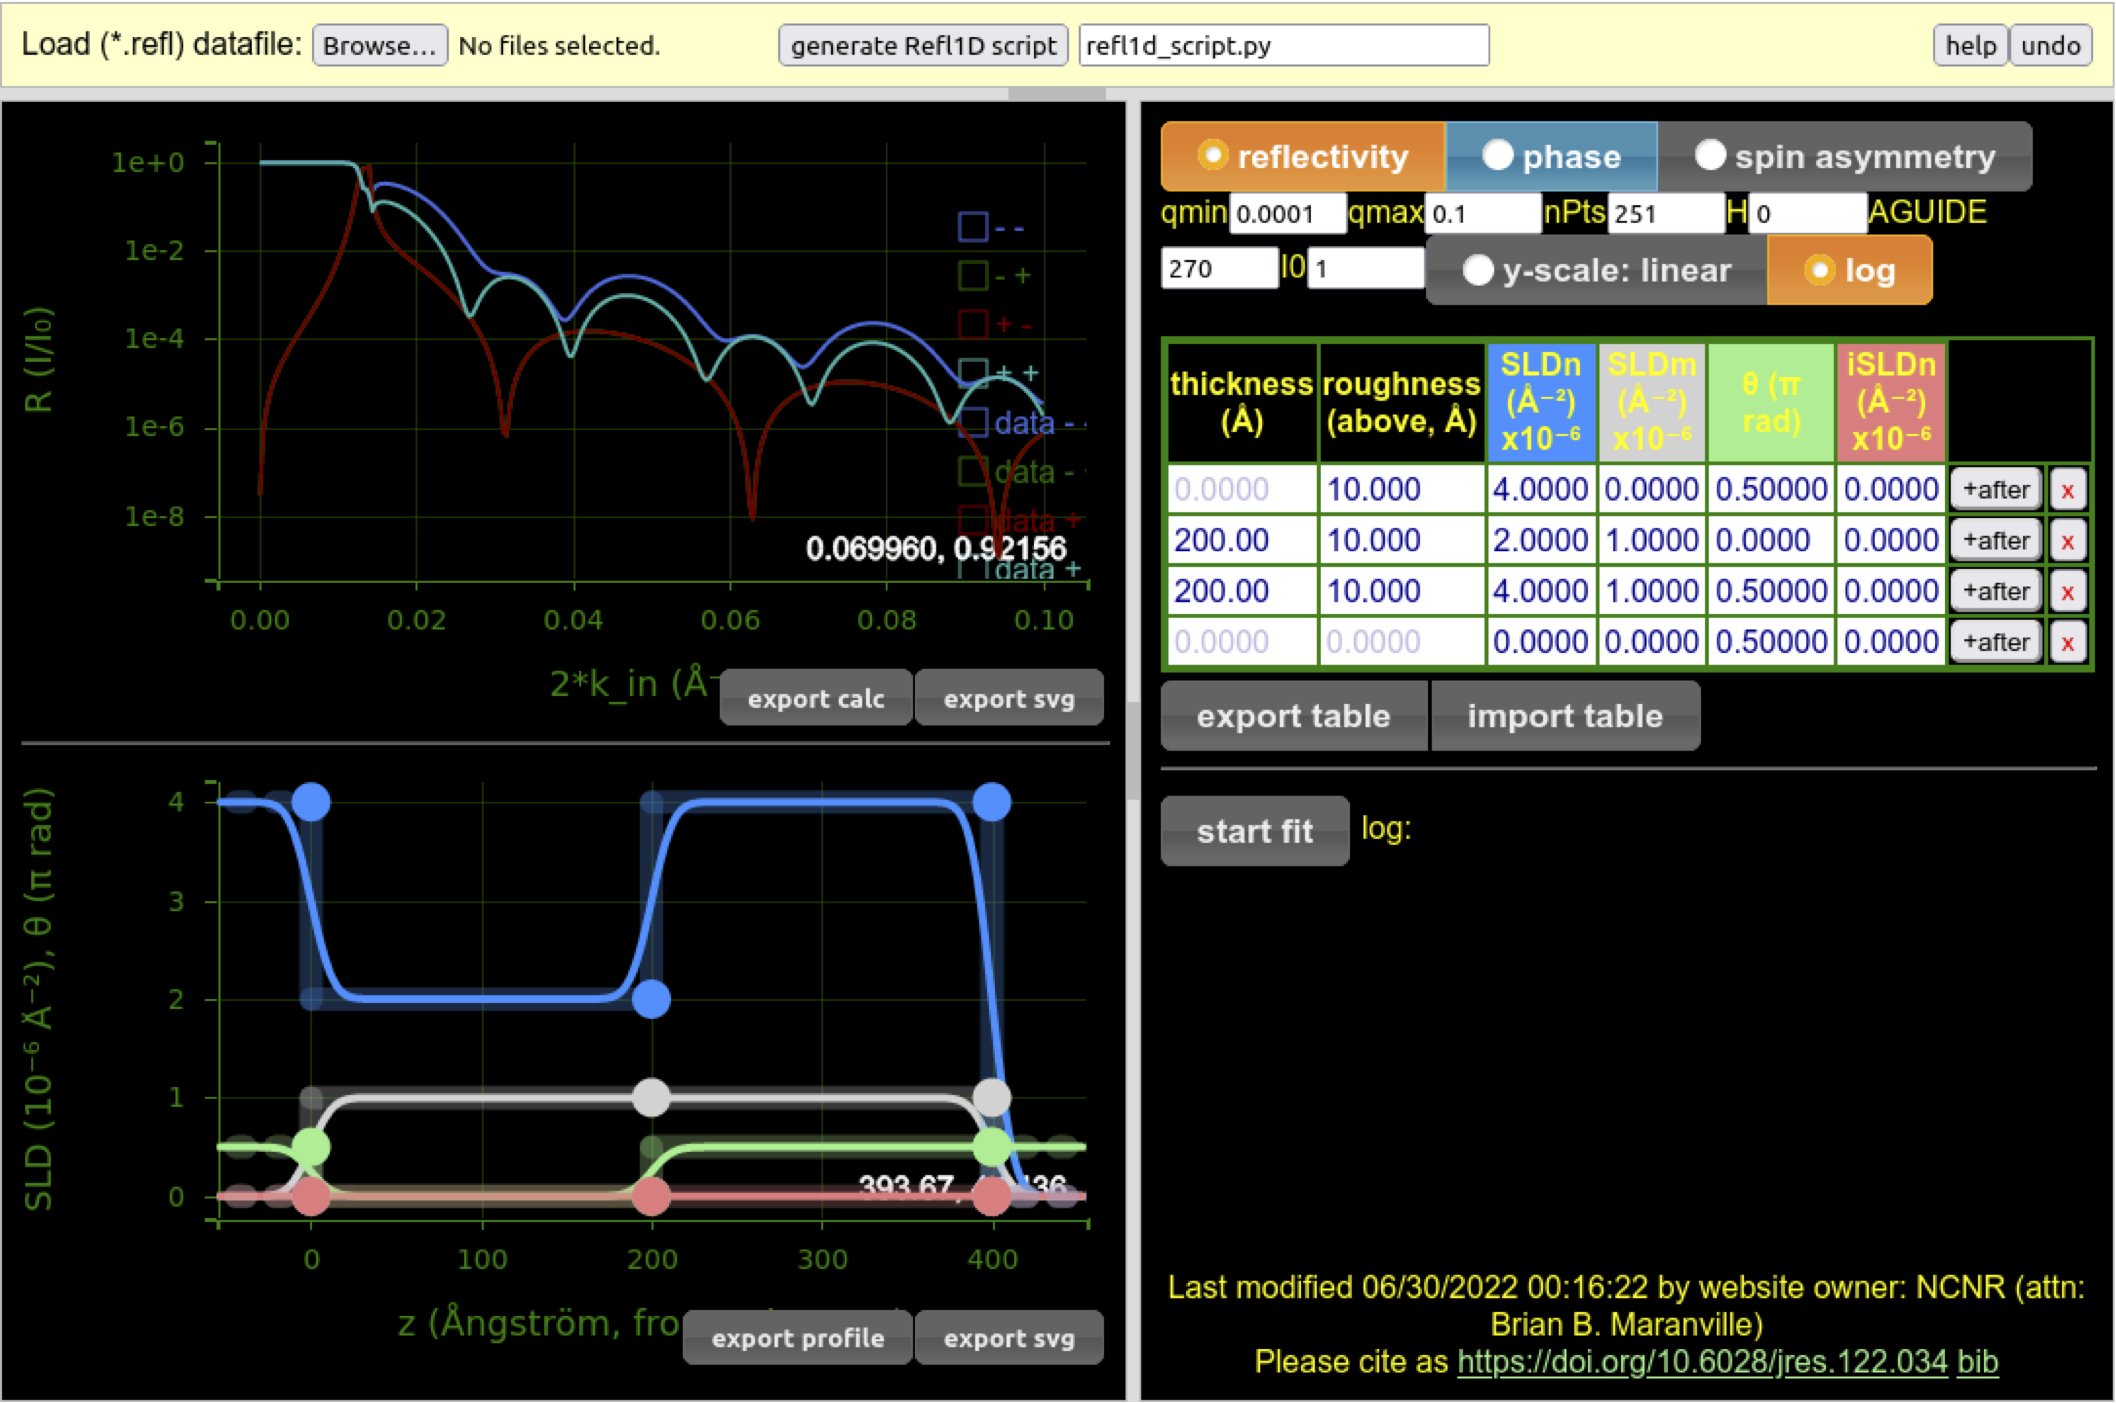Click the blue SLDn handle at z=200
Viewport: 2116px width, 1404px height.
651,998
